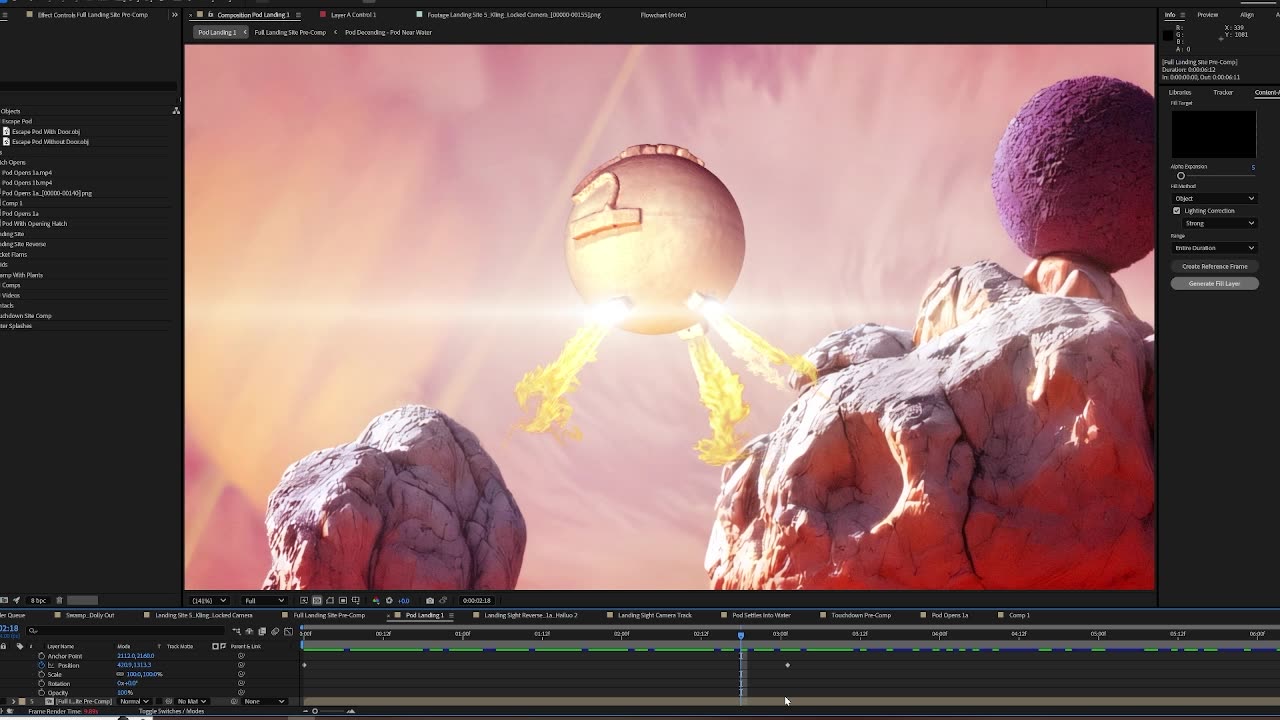Show last snapshot icon

443,600
